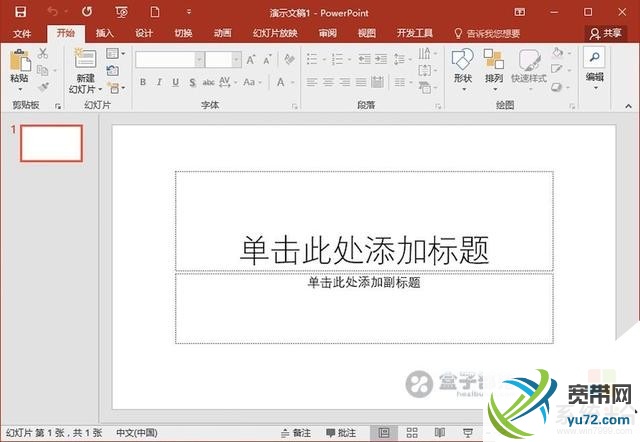Viewport: 640px width, 442px height.
Task: Justify text in paragraph group
Action: [361, 82]
